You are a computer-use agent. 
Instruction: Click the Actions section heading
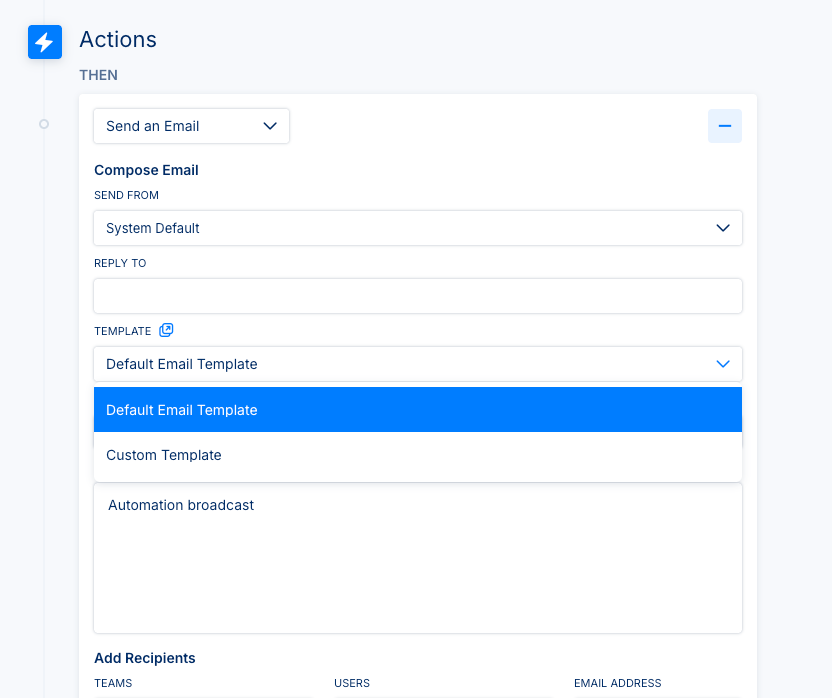(x=118, y=40)
